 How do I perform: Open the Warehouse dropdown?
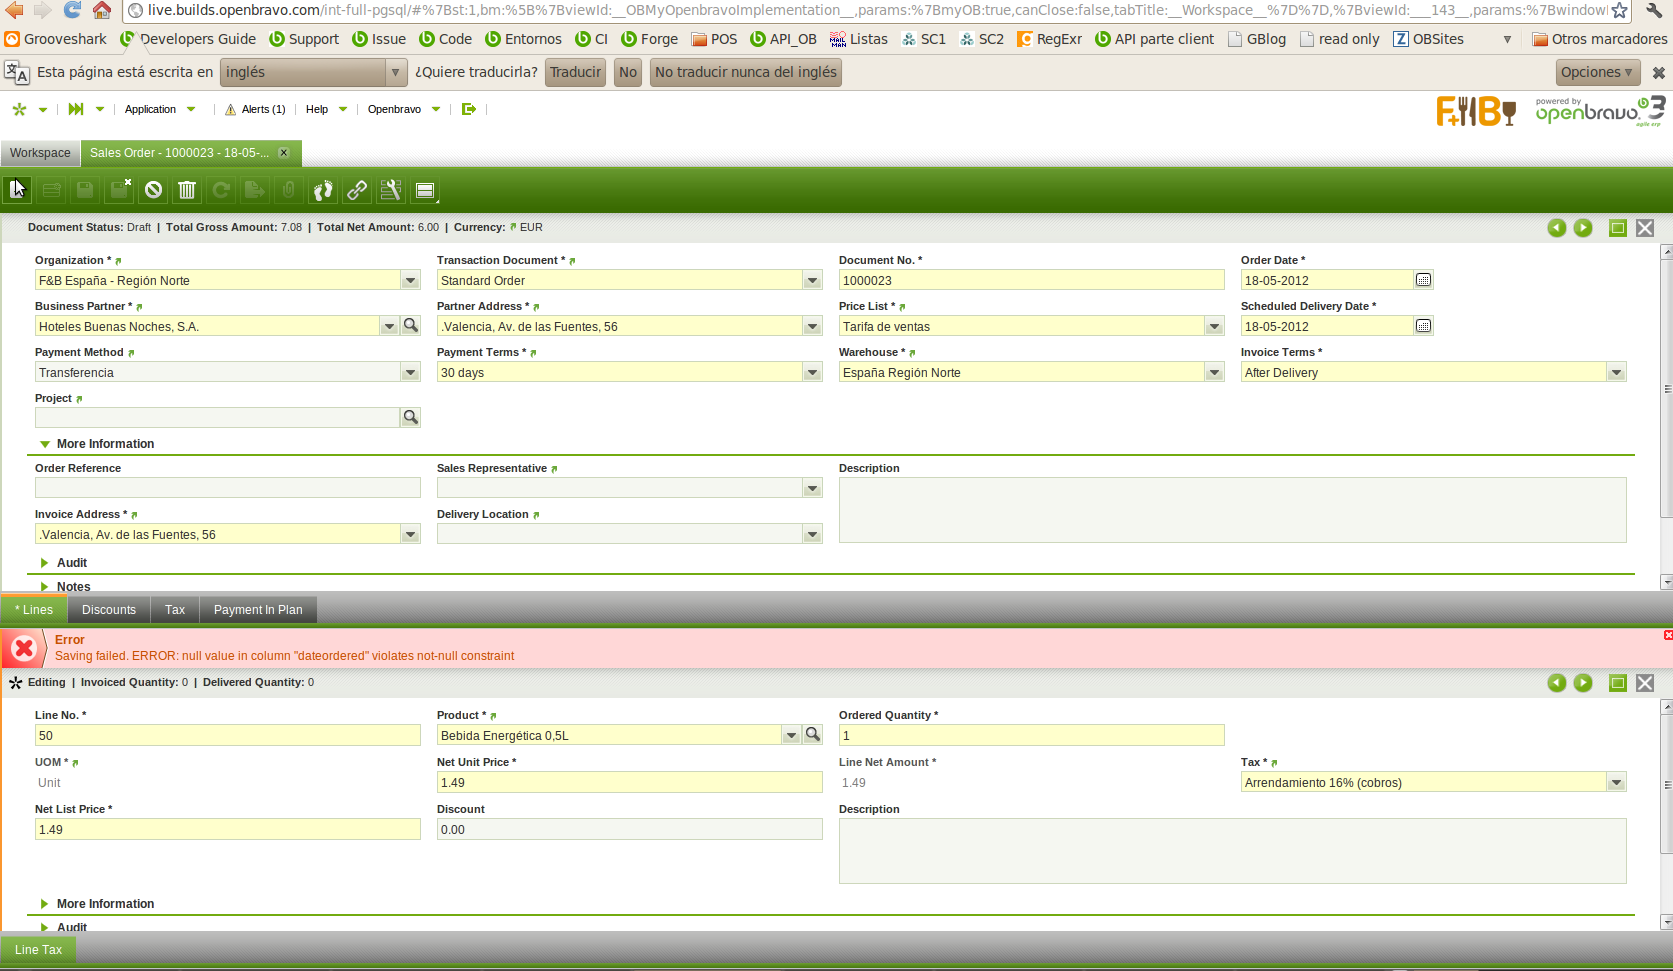(x=1214, y=373)
